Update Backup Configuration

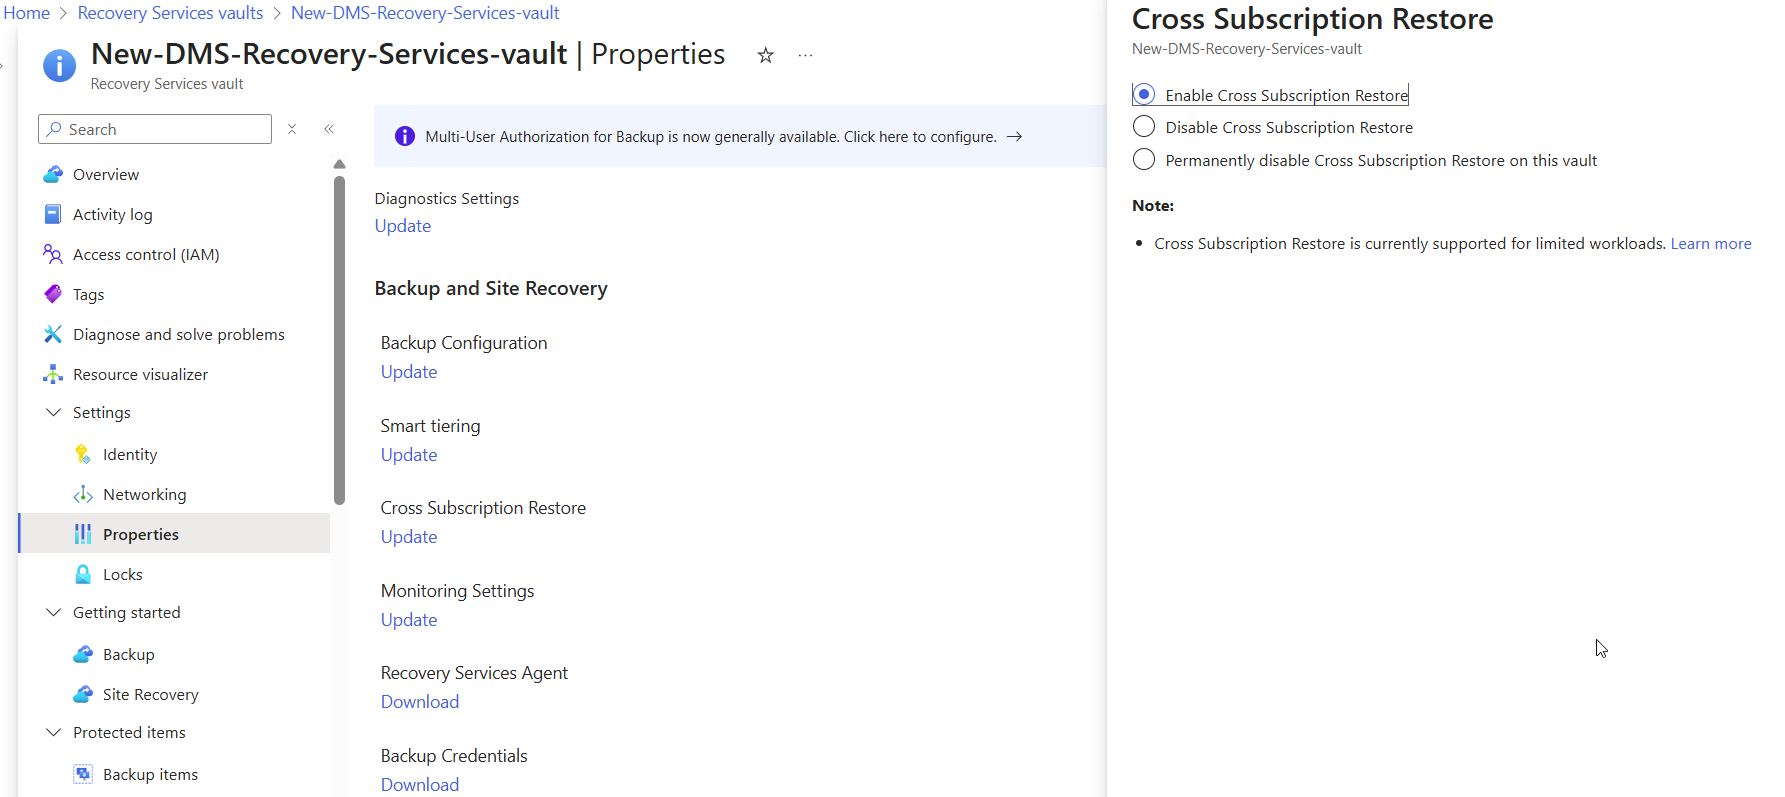(409, 372)
